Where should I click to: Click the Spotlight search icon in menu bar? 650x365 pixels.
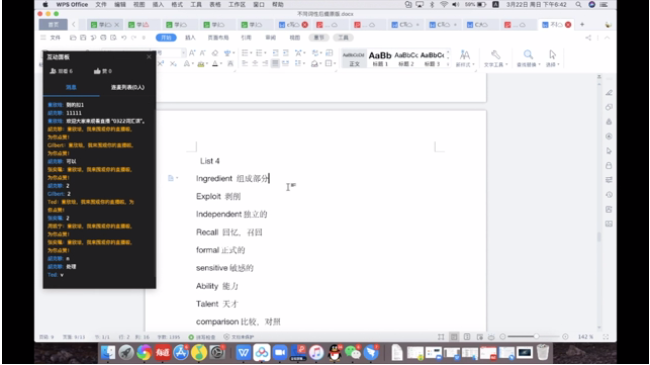(578, 5)
